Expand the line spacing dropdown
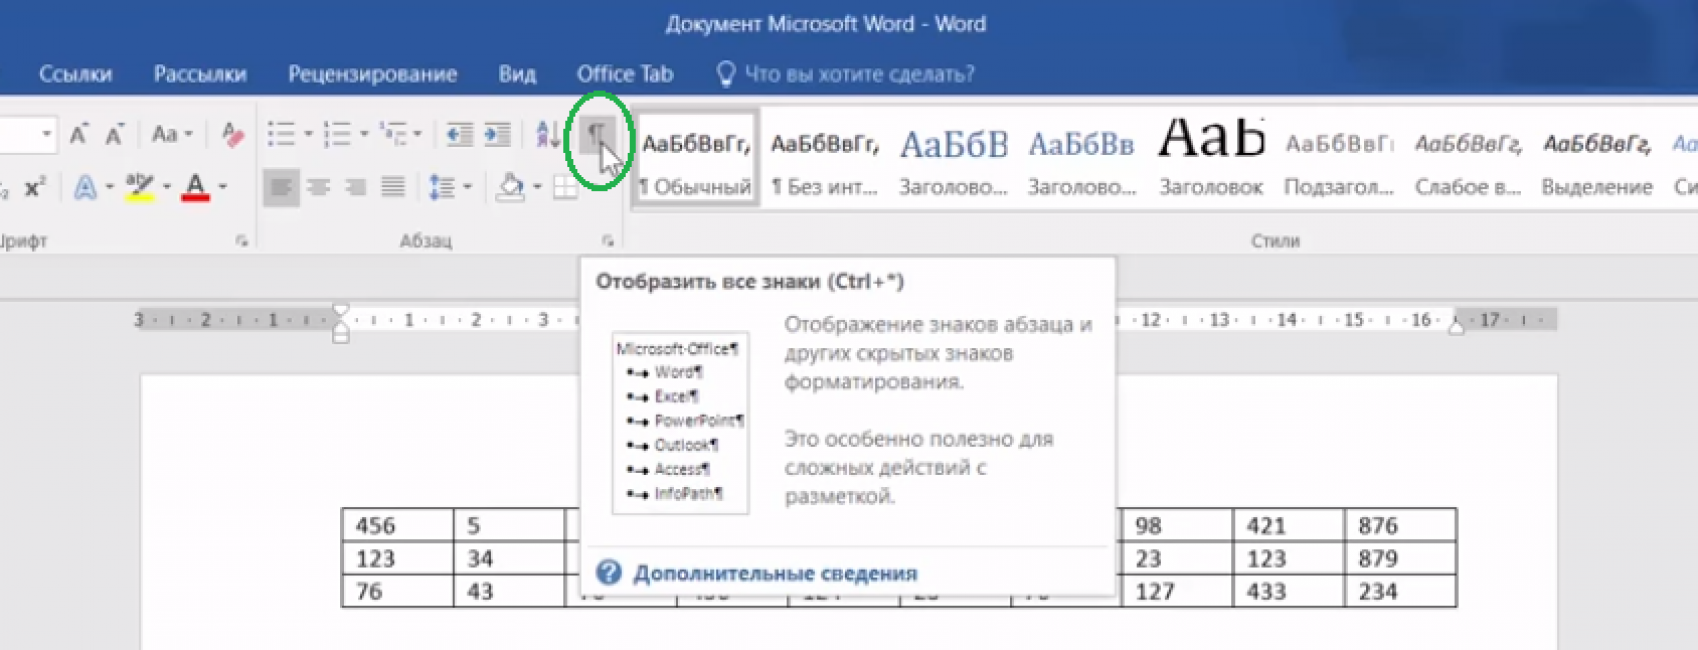1698x650 pixels. (x=467, y=187)
